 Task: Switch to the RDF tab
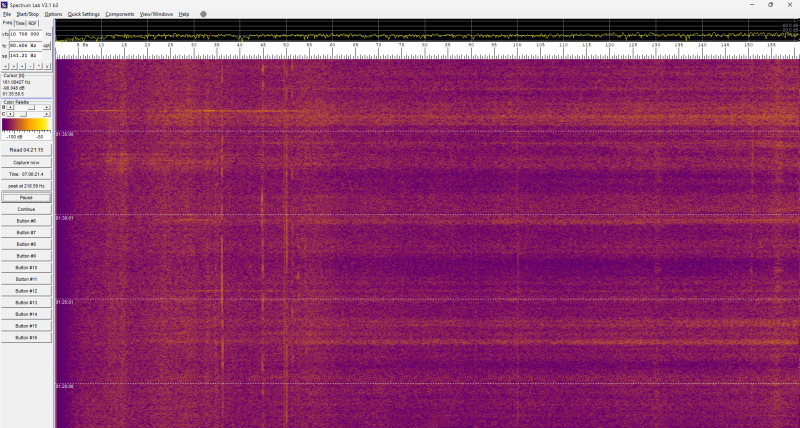(33, 23)
